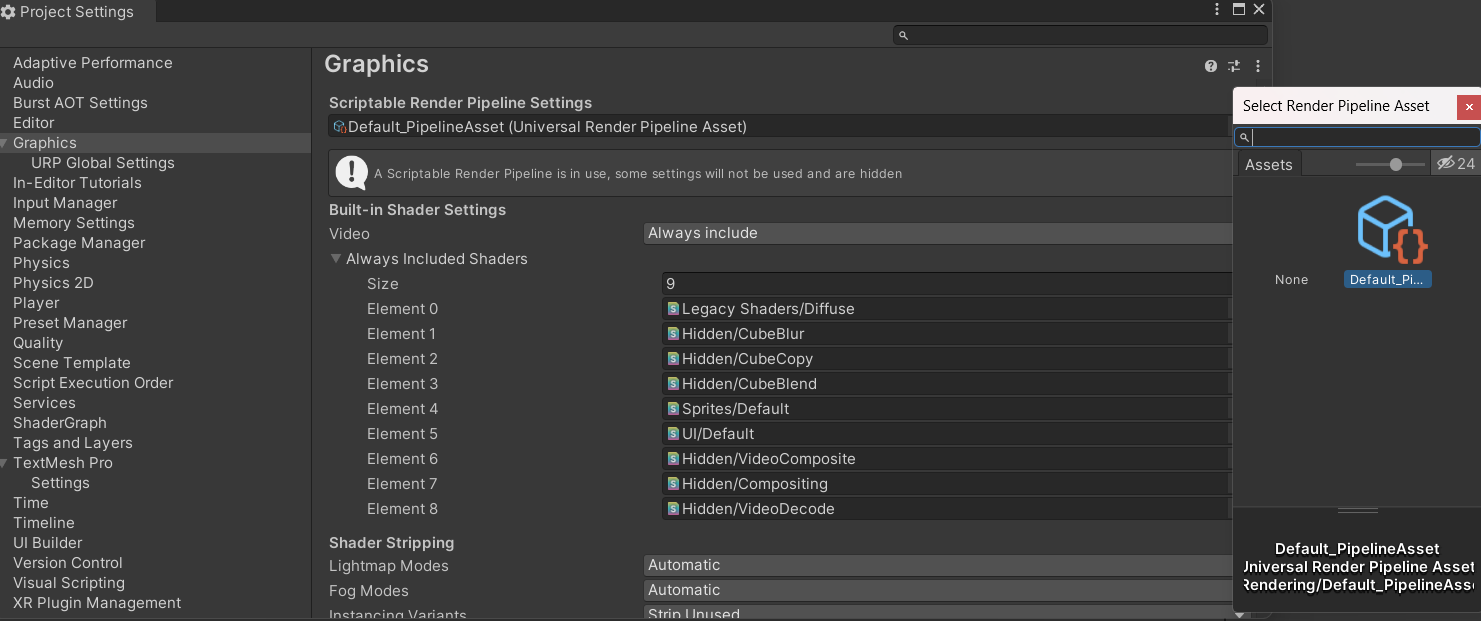This screenshot has height=621, width=1481.
Task: Click the UI/Default shader icon
Action: [673, 433]
